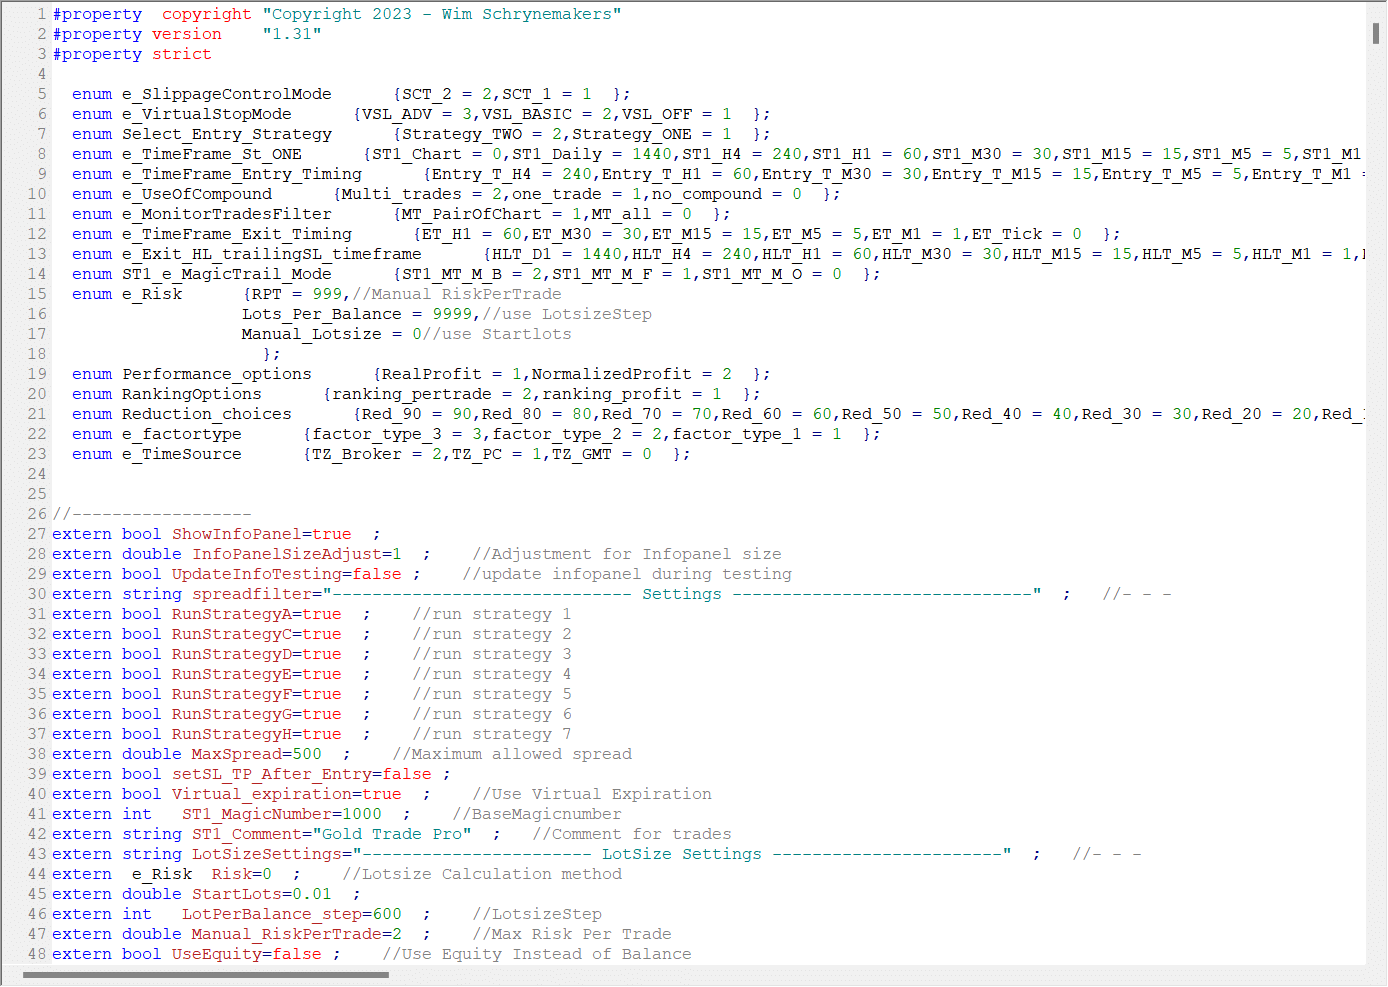
Task: Click the Lots_Per_Balance enum member
Action: pyautogui.click(x=321, y=314)
